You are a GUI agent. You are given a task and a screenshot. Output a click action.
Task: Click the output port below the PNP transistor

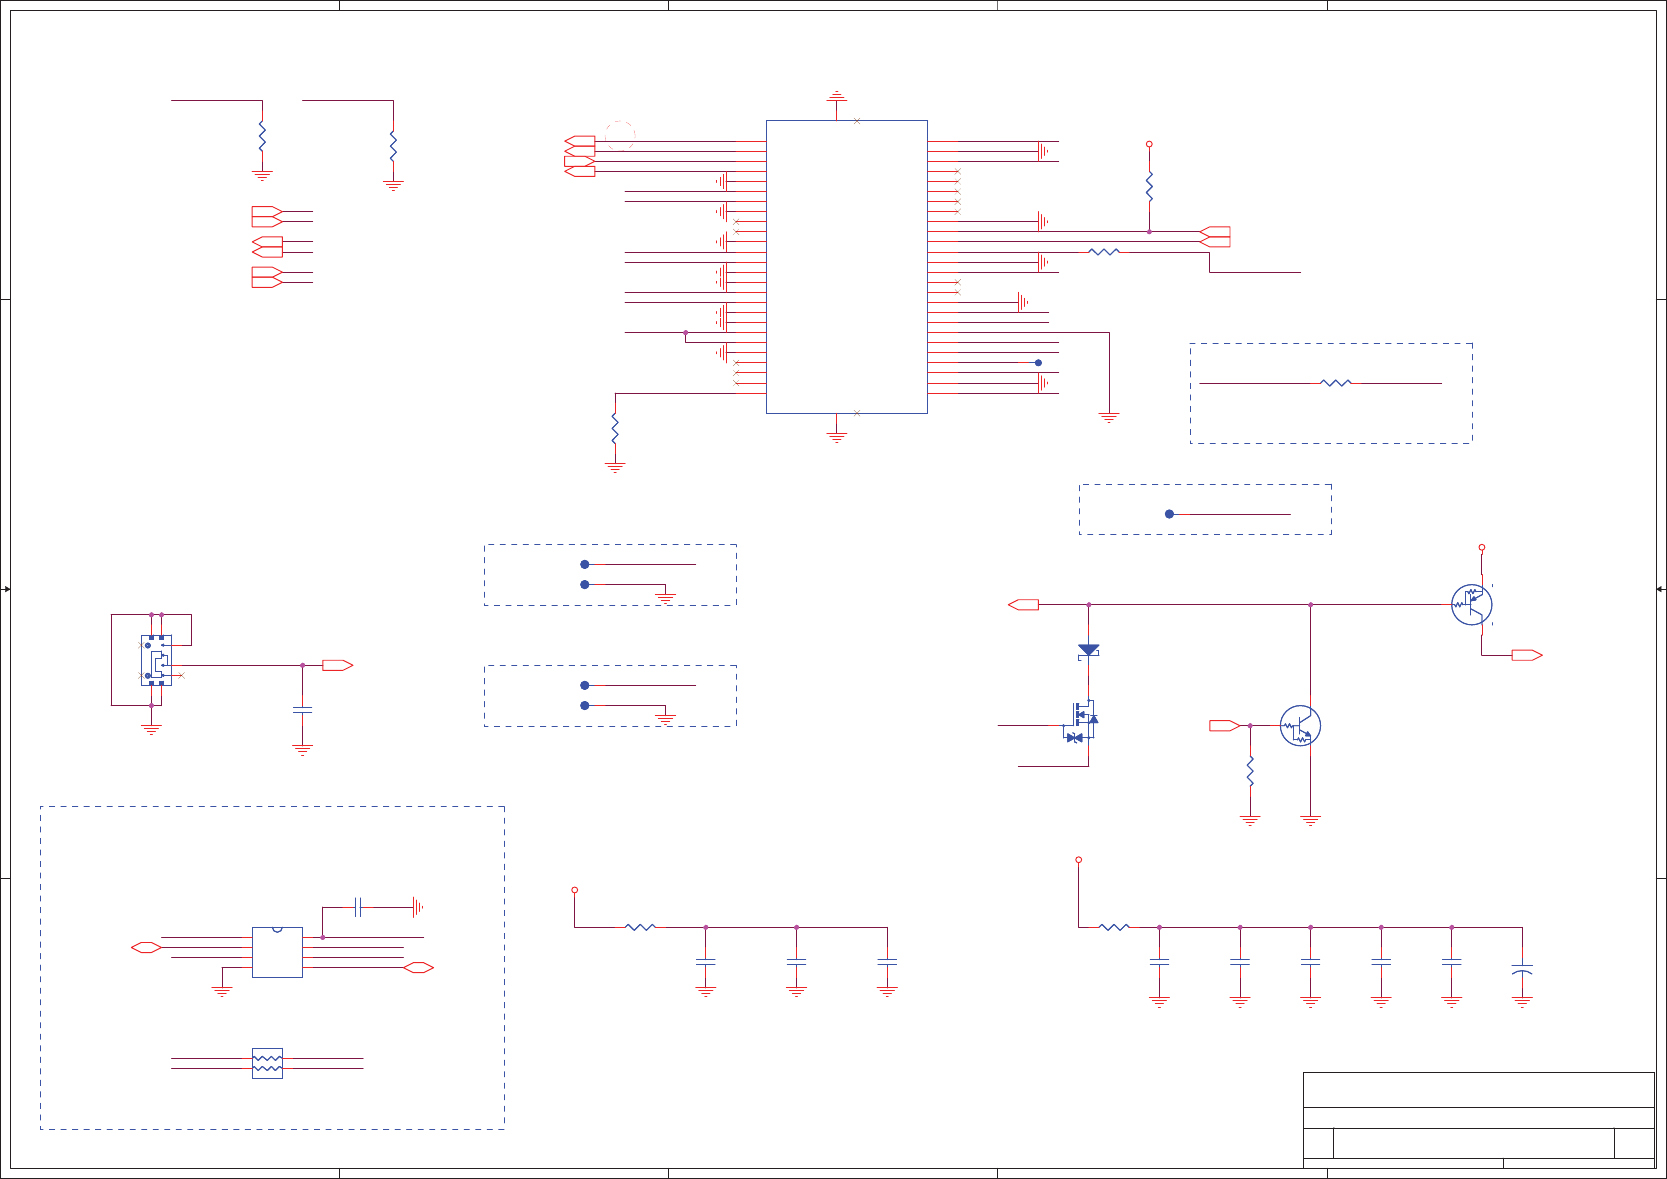coord(1527,655)
